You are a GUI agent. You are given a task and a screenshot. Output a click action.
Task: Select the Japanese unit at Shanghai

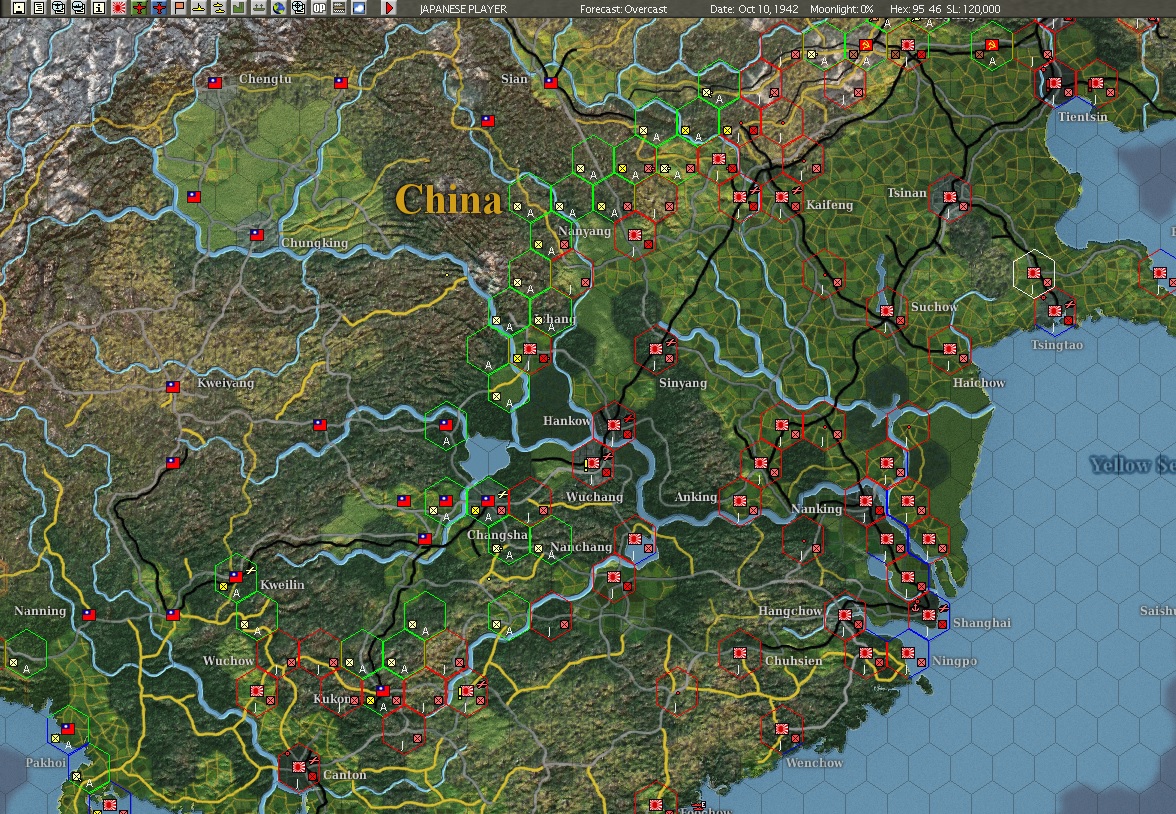(928, 615)
